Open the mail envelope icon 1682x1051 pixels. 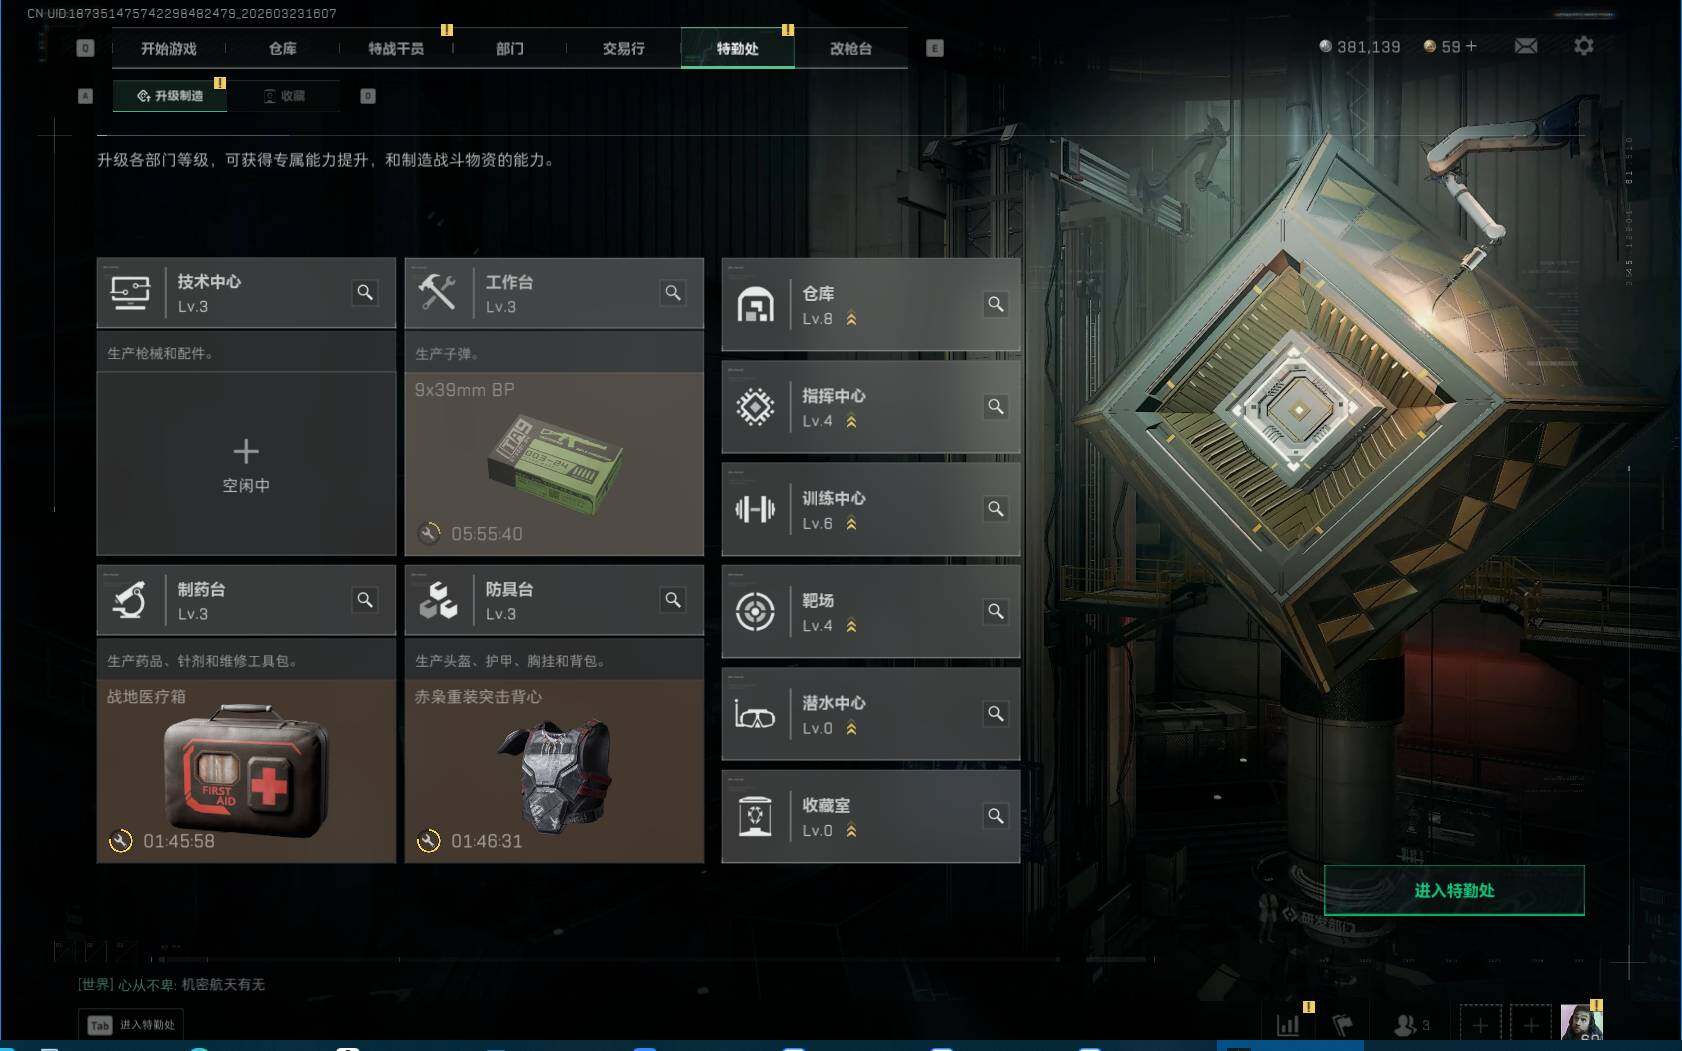[1525, 46]
